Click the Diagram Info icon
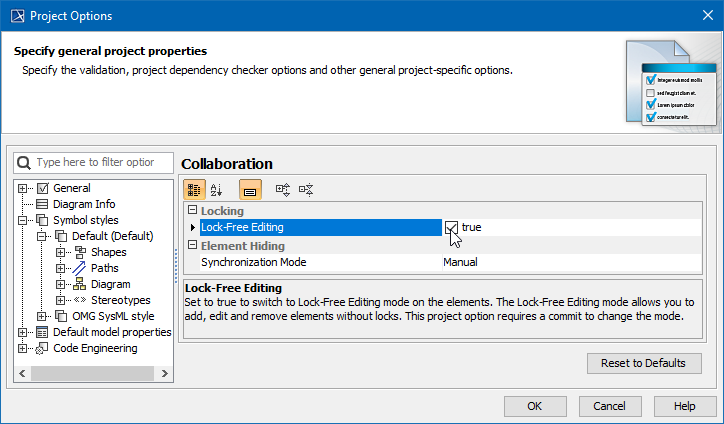 pos(43,204)
